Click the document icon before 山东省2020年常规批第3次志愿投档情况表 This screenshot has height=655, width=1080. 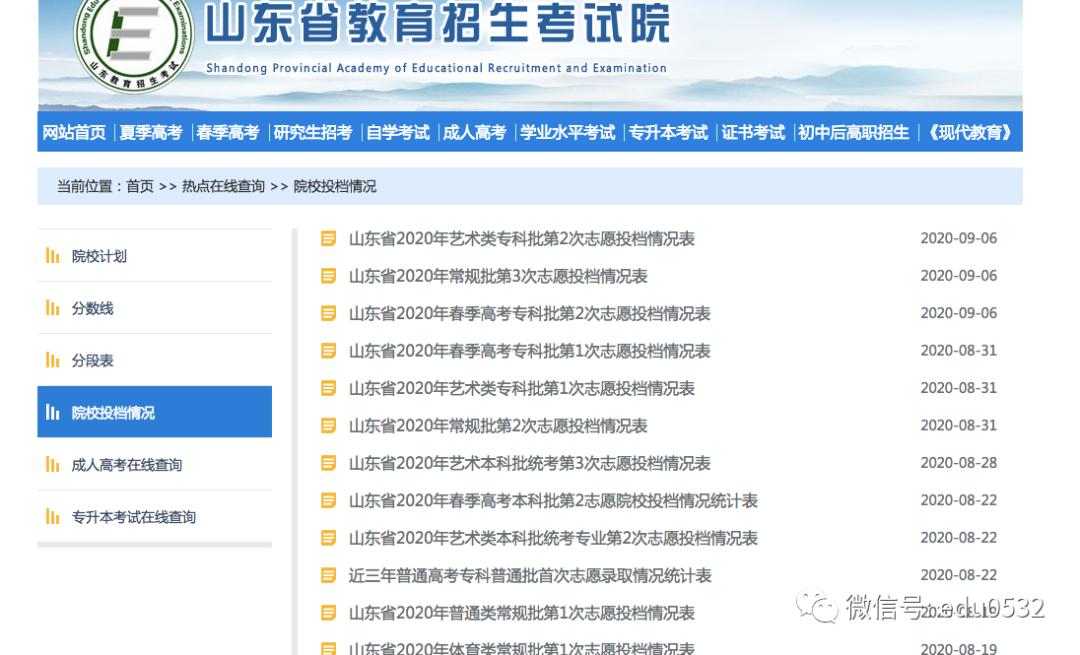coord(326,276)
